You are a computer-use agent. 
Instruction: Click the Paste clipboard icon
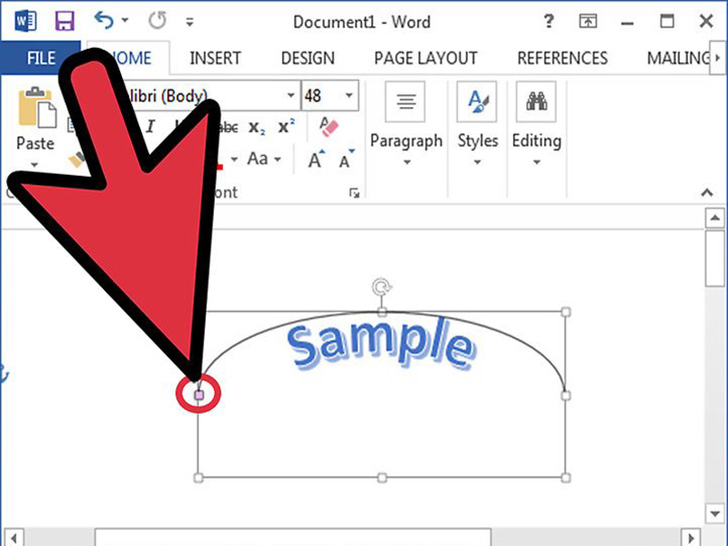(x=35, y=108)
